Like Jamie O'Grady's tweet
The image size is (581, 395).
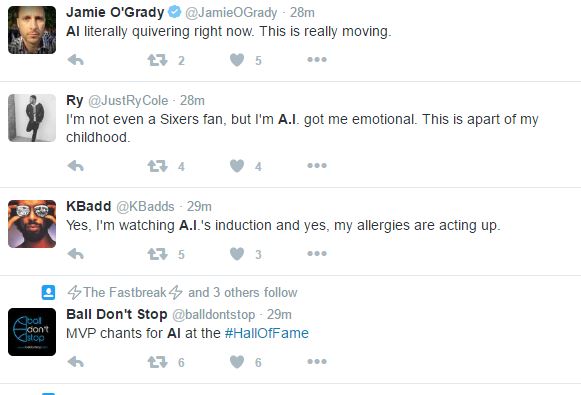(x=237, y=60)
